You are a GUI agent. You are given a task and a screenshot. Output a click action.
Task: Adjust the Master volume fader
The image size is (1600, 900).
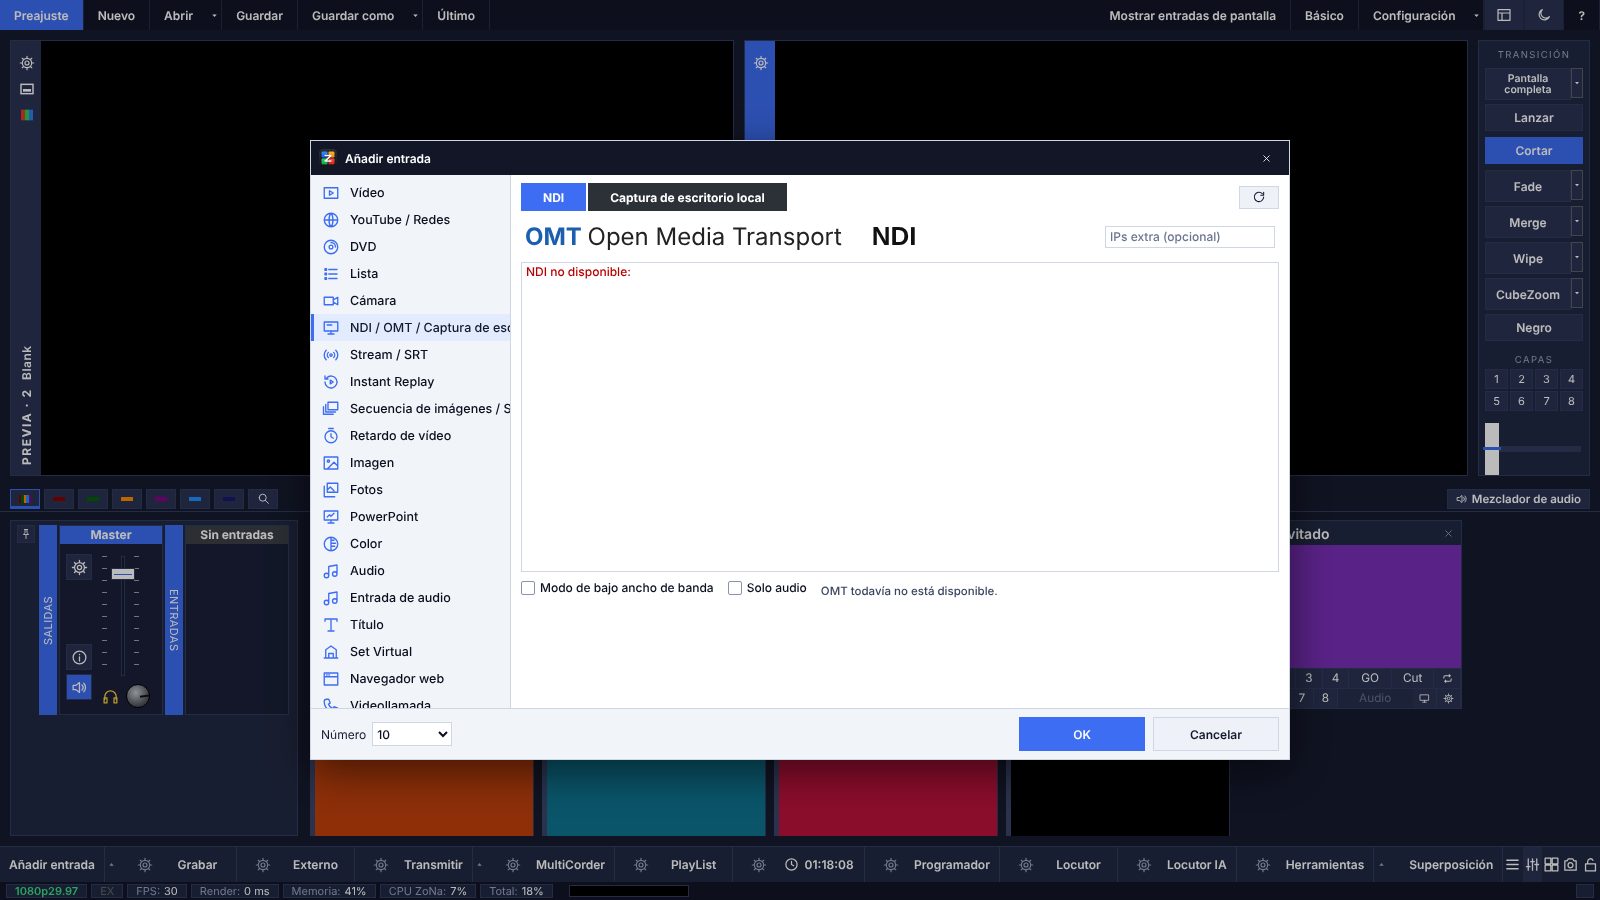click(x=123, y=574)
